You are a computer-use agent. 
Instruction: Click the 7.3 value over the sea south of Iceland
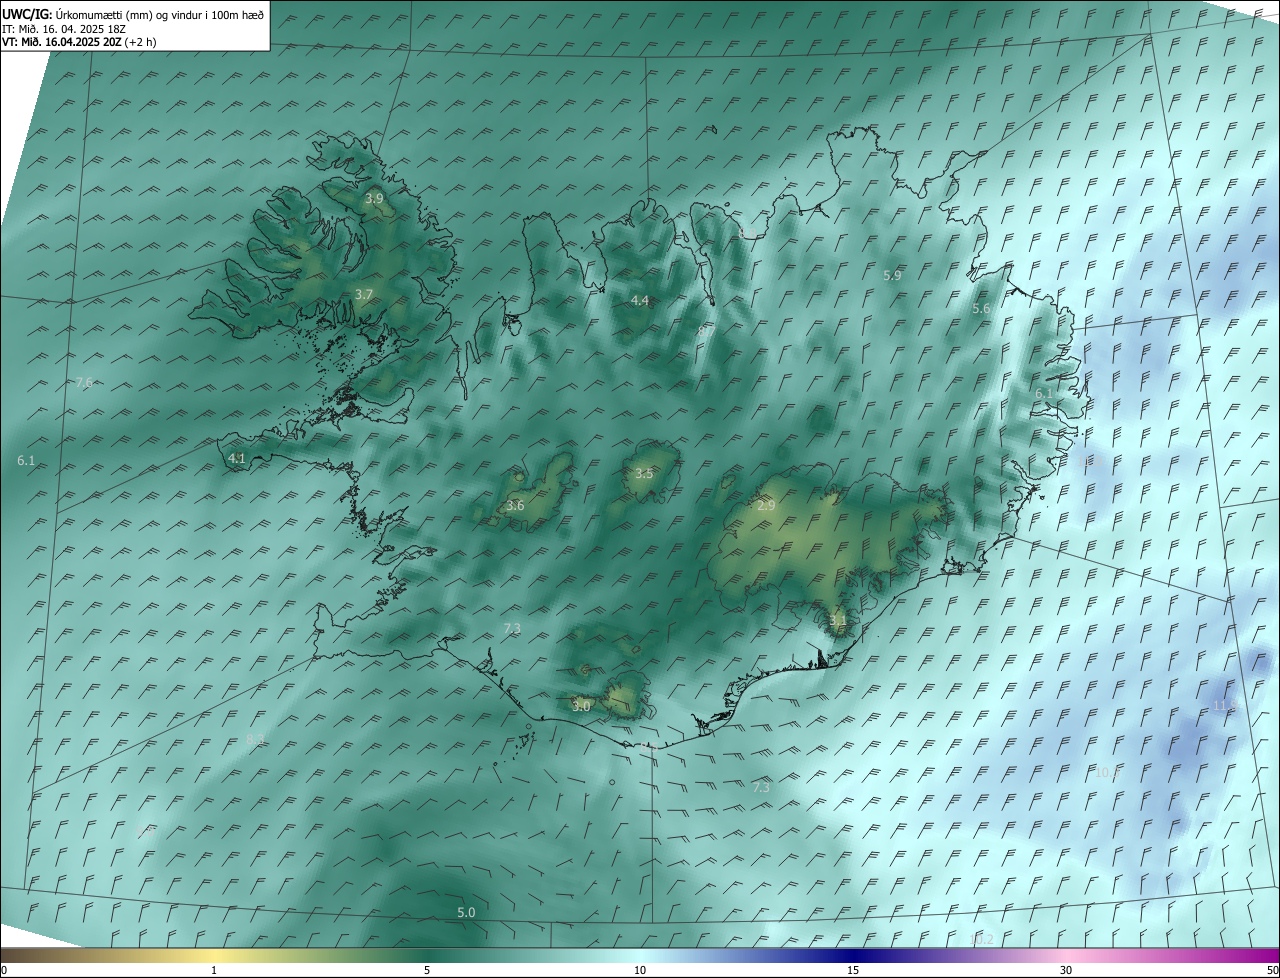[x=761, y=787]
